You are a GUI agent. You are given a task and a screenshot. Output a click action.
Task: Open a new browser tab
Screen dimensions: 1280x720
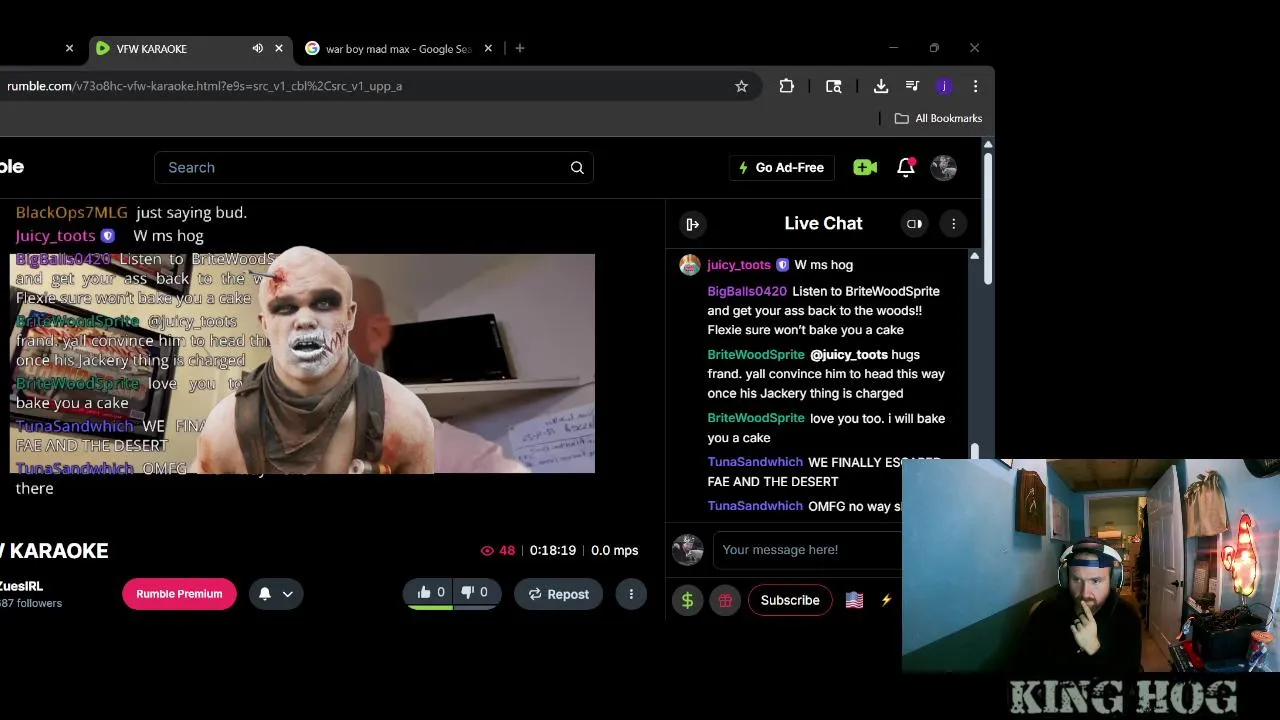(x=520, y=48)
